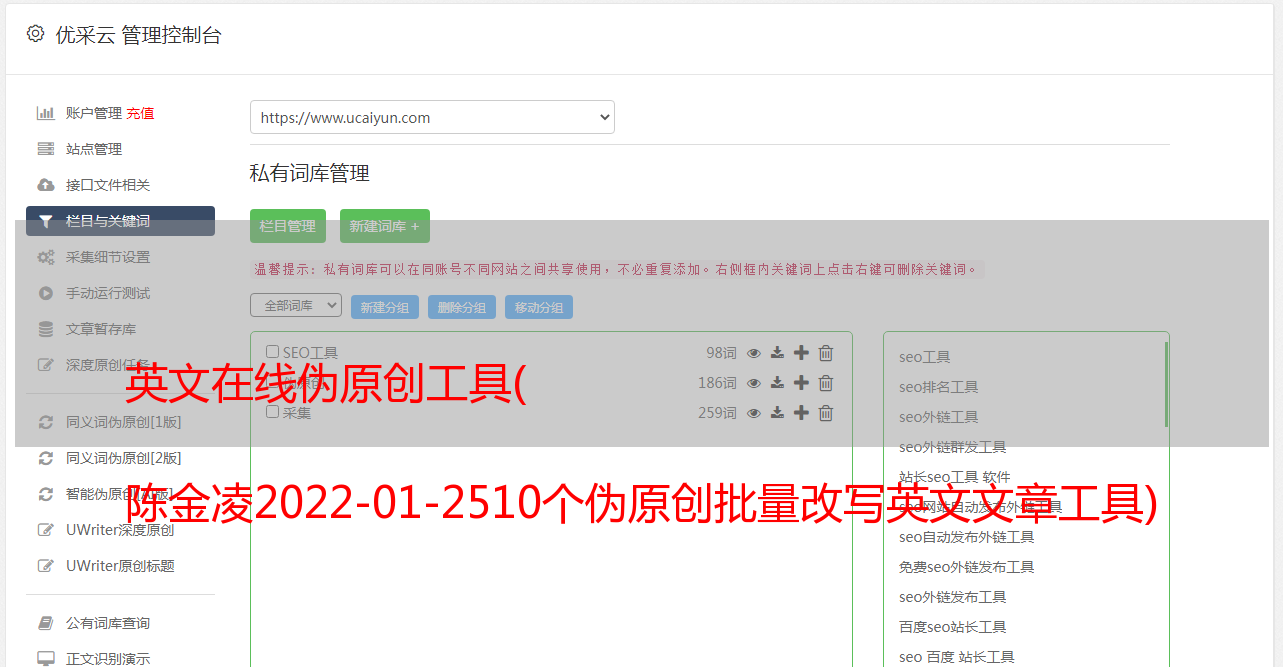This screenshot has width=1283, height=667.
Task: Click the 移动分组 button
Action: pos(539,307)
